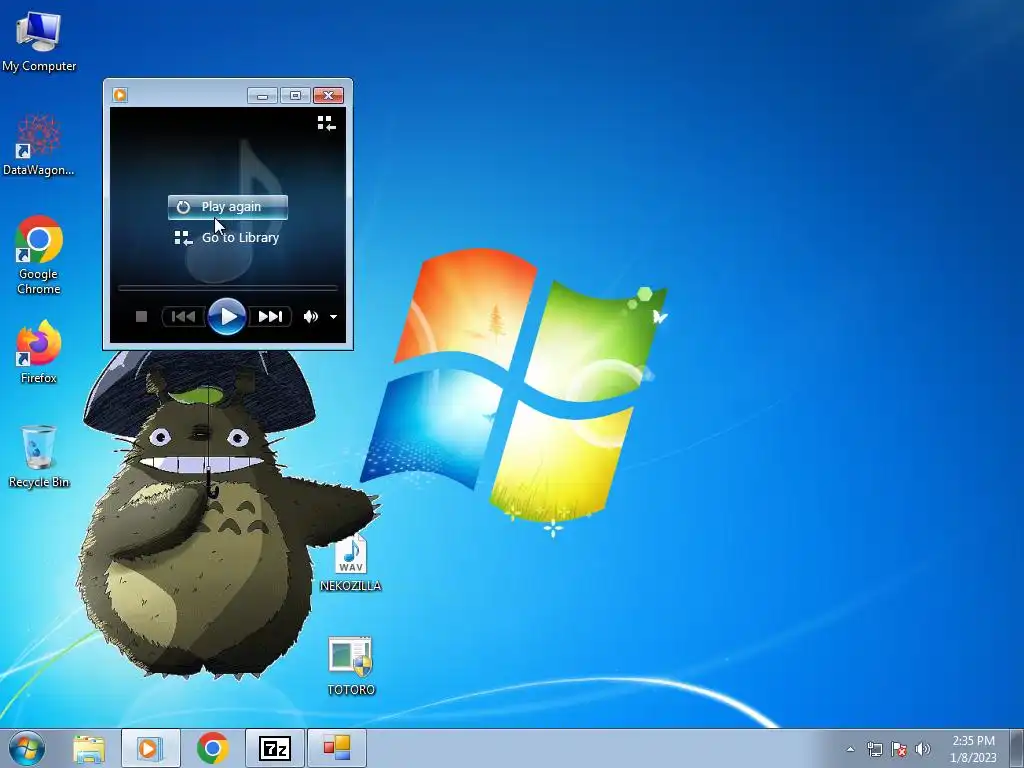Viewport: 1024px width, 768px height.
Task: Close the media player window
Action: (328, 96)
